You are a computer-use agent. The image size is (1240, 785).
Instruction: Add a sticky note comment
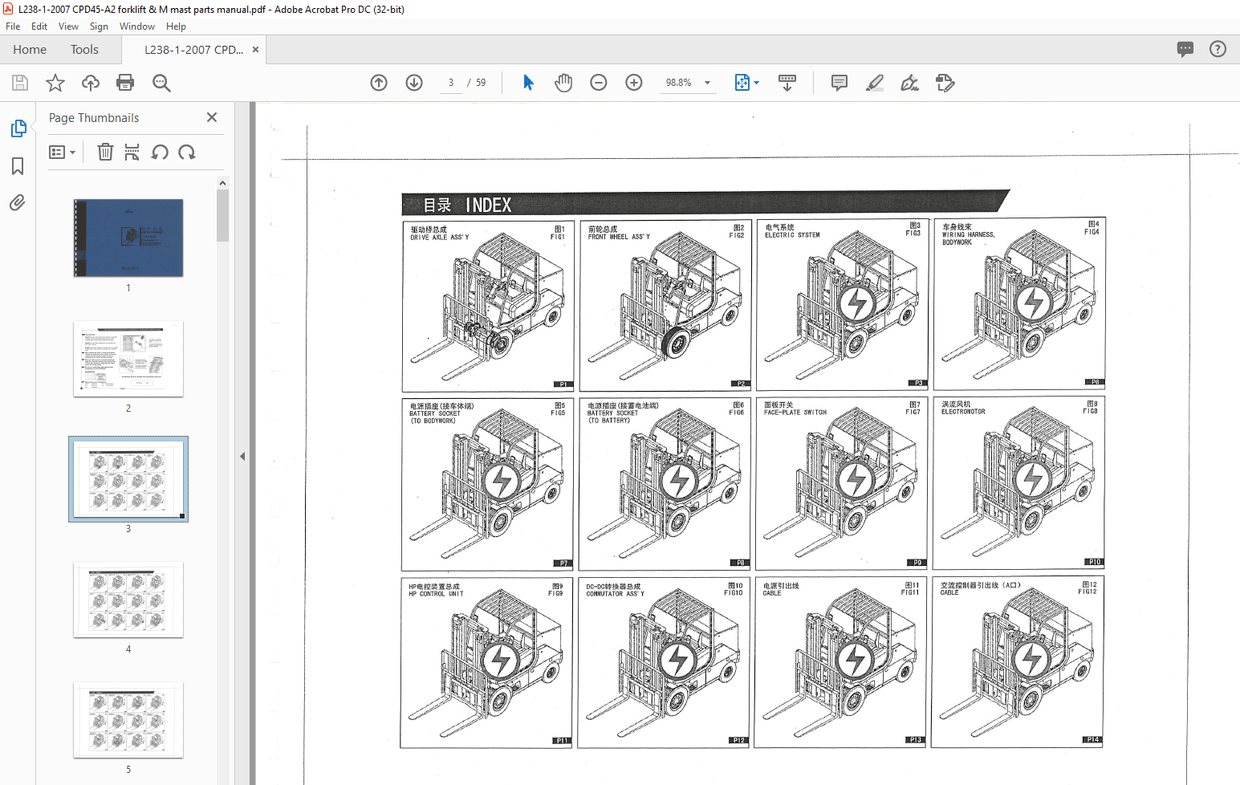pyautogui.click(x=839, y=83)
